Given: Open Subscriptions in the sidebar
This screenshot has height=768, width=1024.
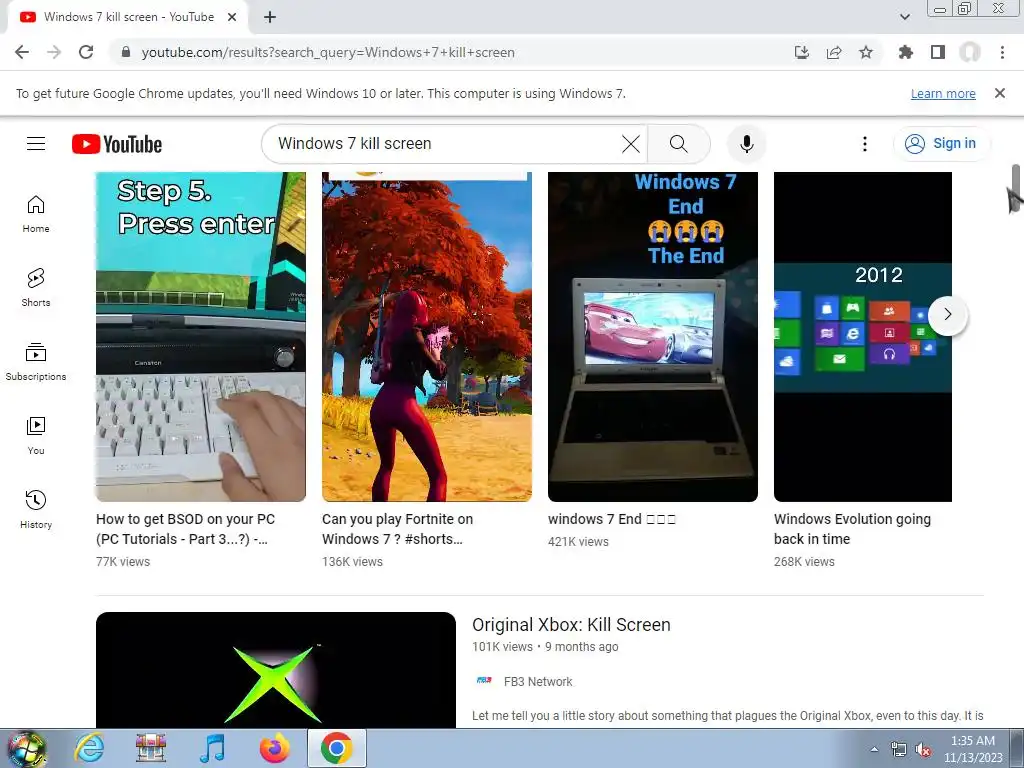Looking at the screenshot, I should click(36, 362).
